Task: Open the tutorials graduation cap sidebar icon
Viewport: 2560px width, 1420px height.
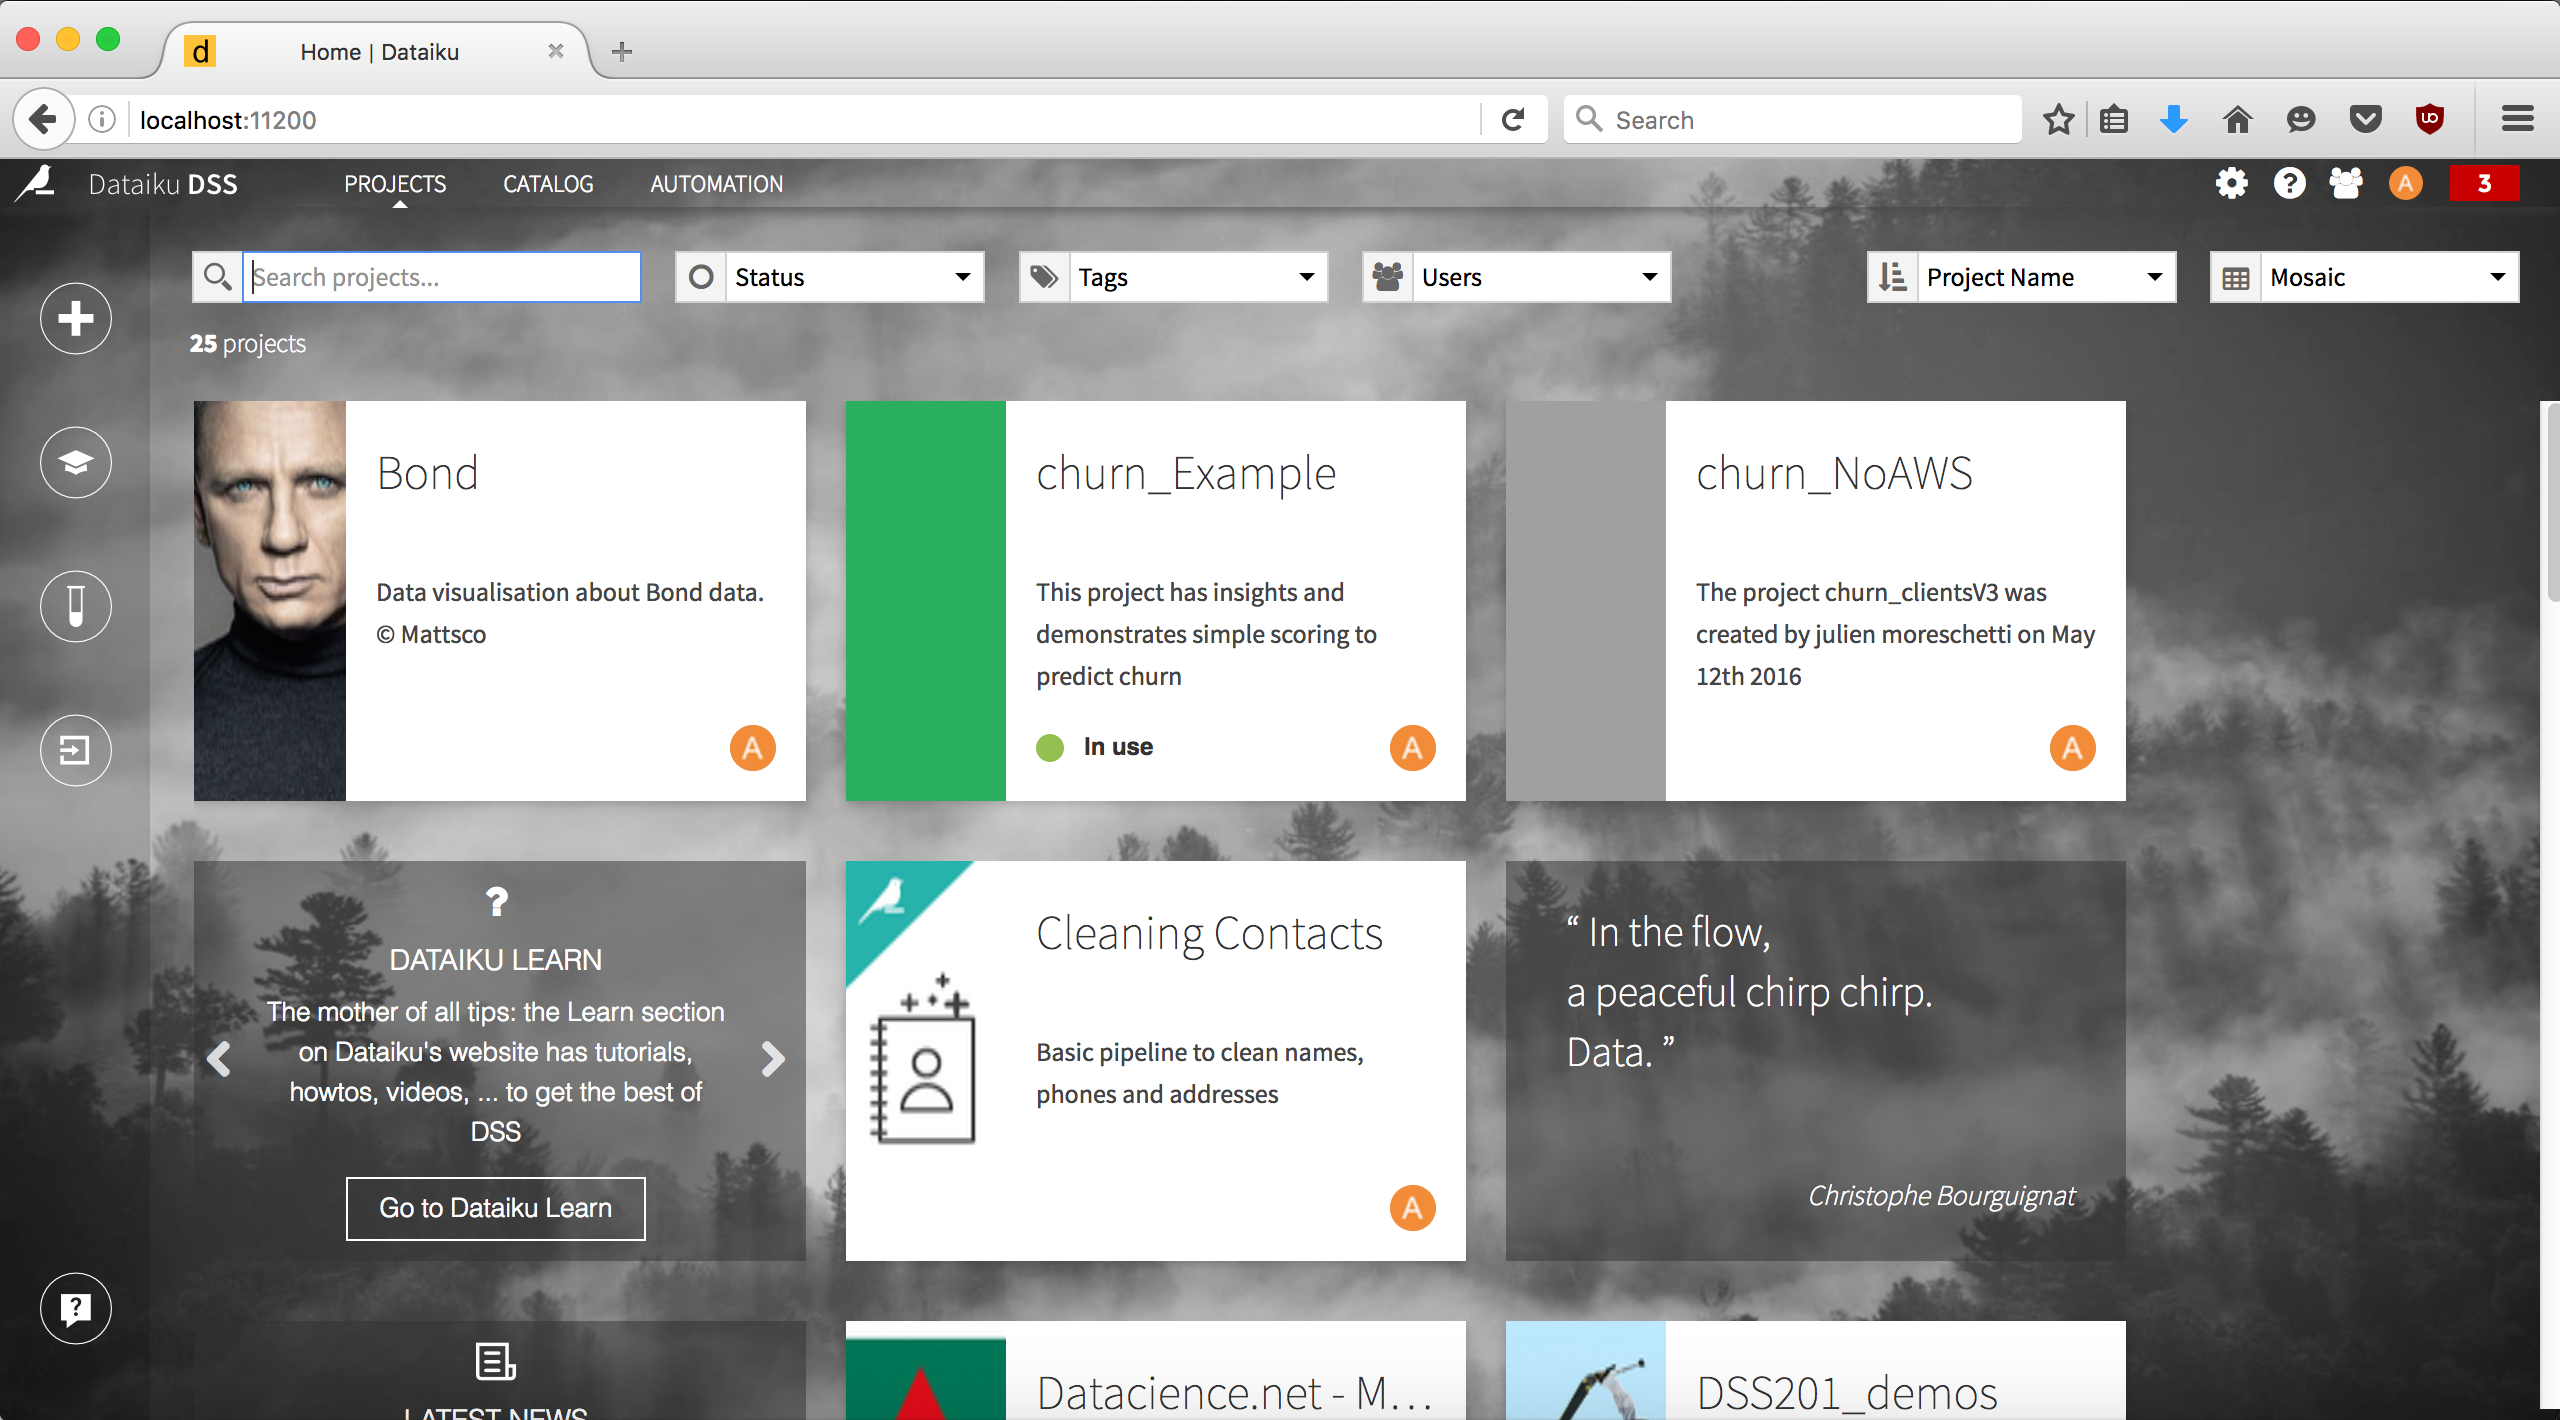Action: pos(76,462)
